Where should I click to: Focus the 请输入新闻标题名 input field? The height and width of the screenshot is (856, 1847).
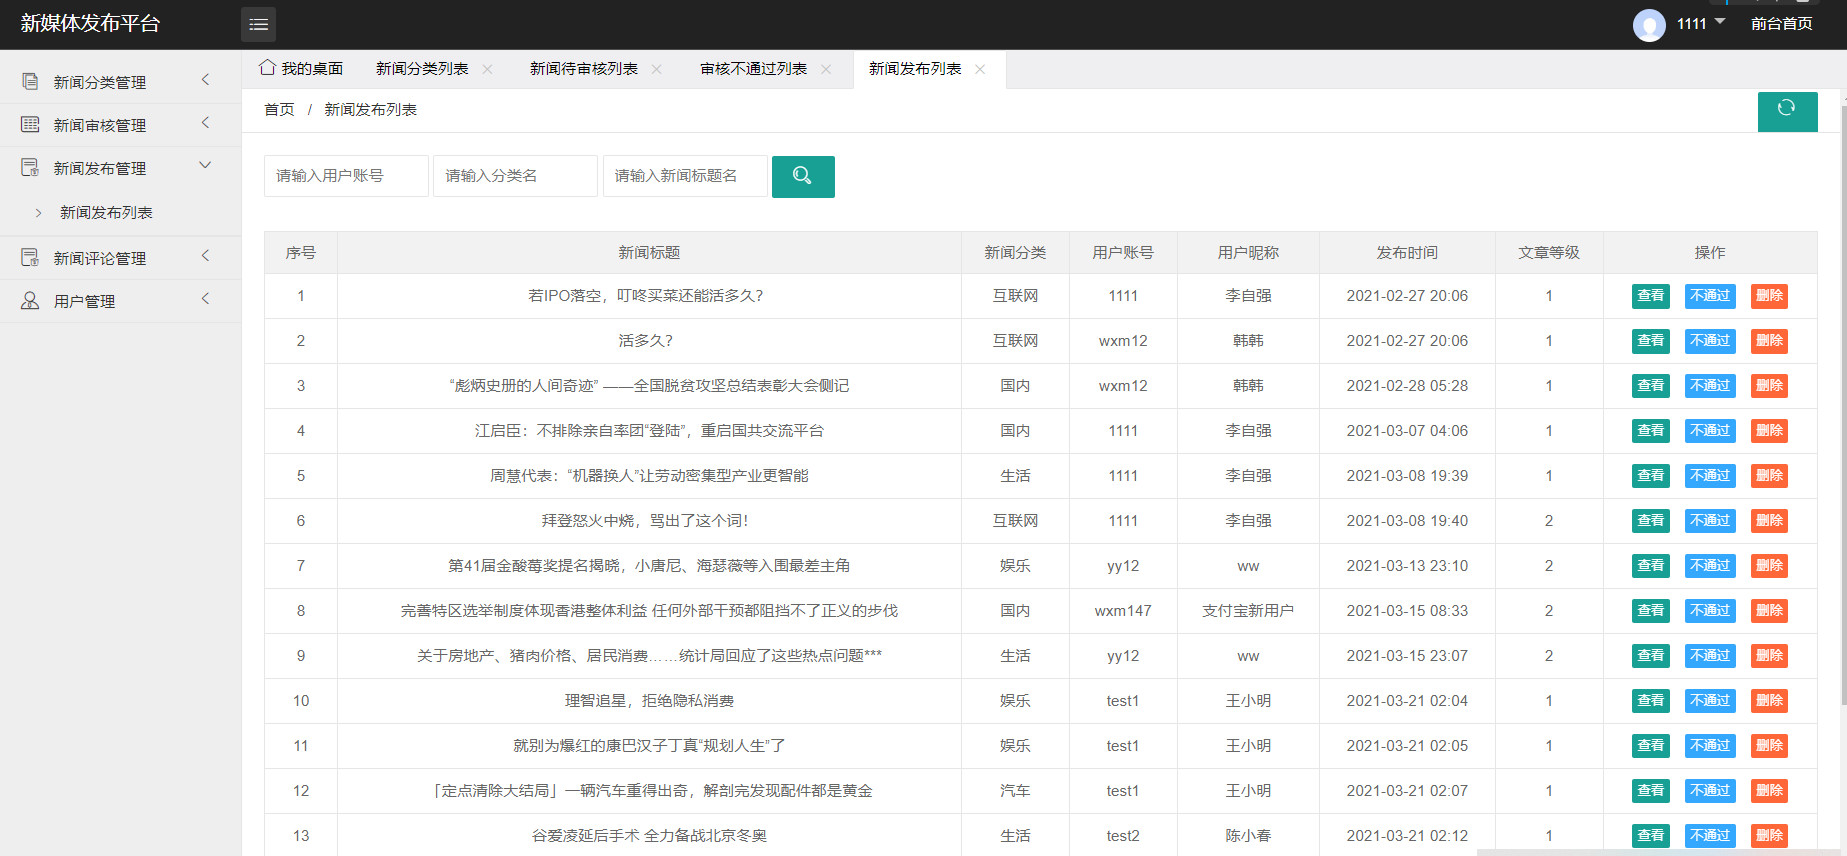pyautogui.click(x=685, y=176)
